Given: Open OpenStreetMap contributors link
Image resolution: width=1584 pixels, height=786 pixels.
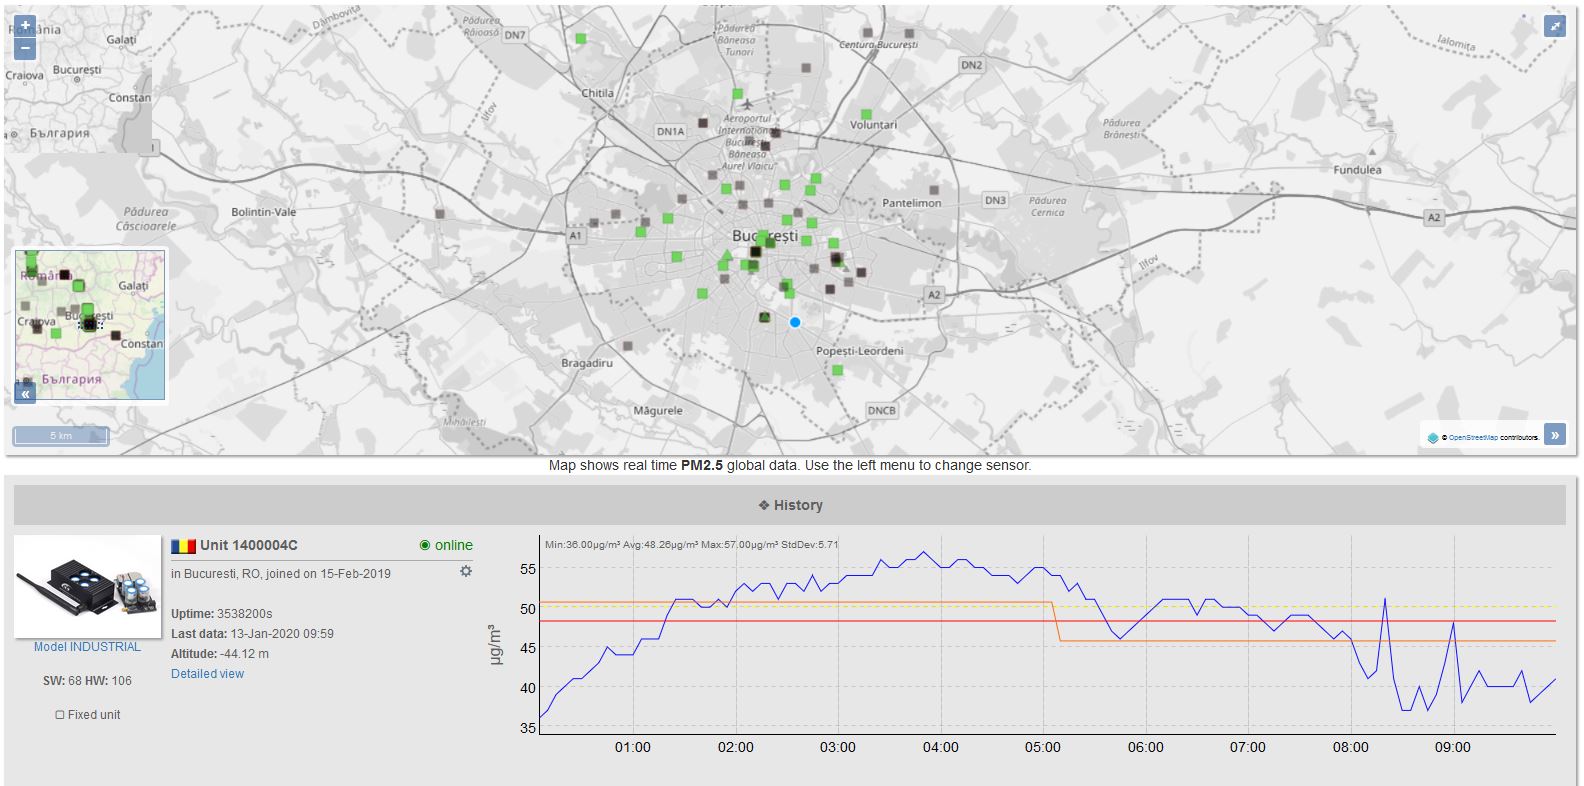Looking at the screenshot, I should [x=1472, y=438].
